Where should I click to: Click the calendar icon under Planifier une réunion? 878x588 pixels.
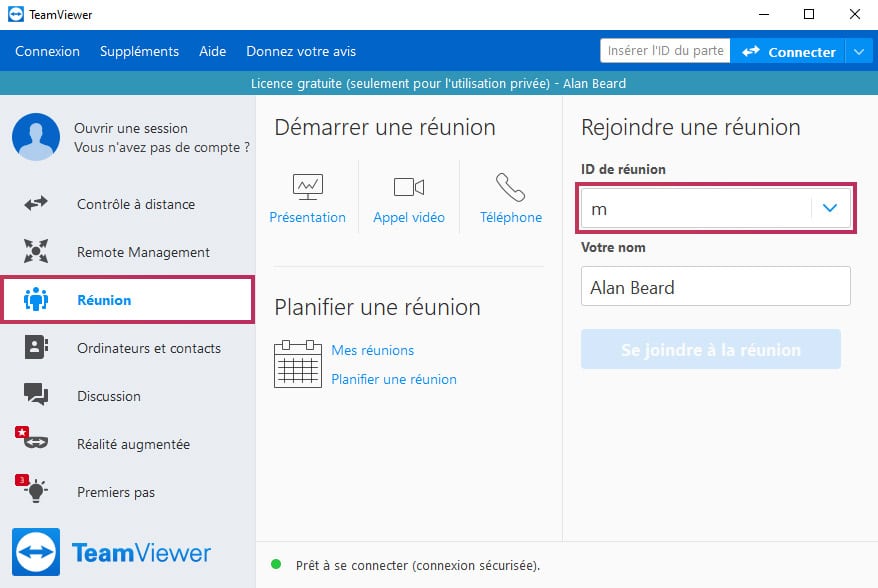tap(298, 364)
